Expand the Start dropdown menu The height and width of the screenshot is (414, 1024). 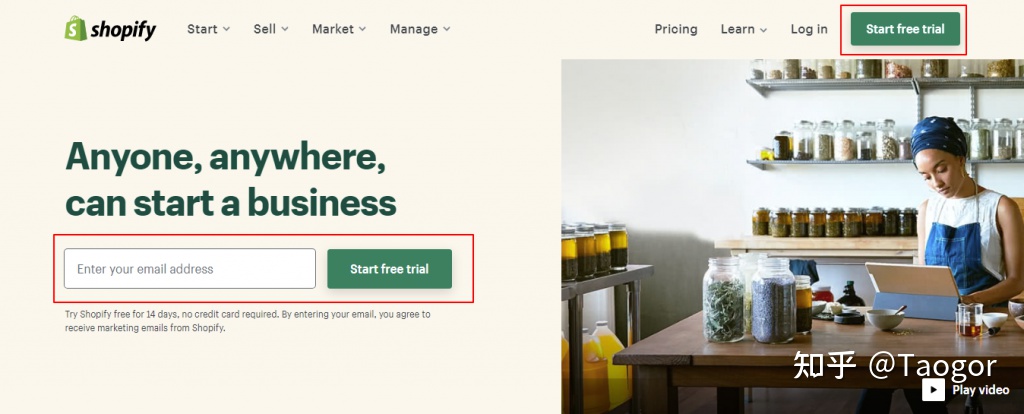tap(208, 29)
